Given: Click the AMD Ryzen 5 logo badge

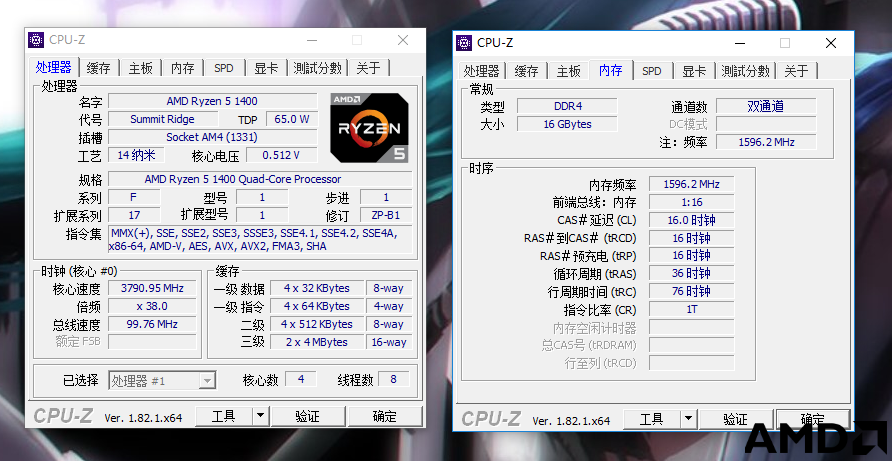Looking at the screenshot, I should (369, 128).
